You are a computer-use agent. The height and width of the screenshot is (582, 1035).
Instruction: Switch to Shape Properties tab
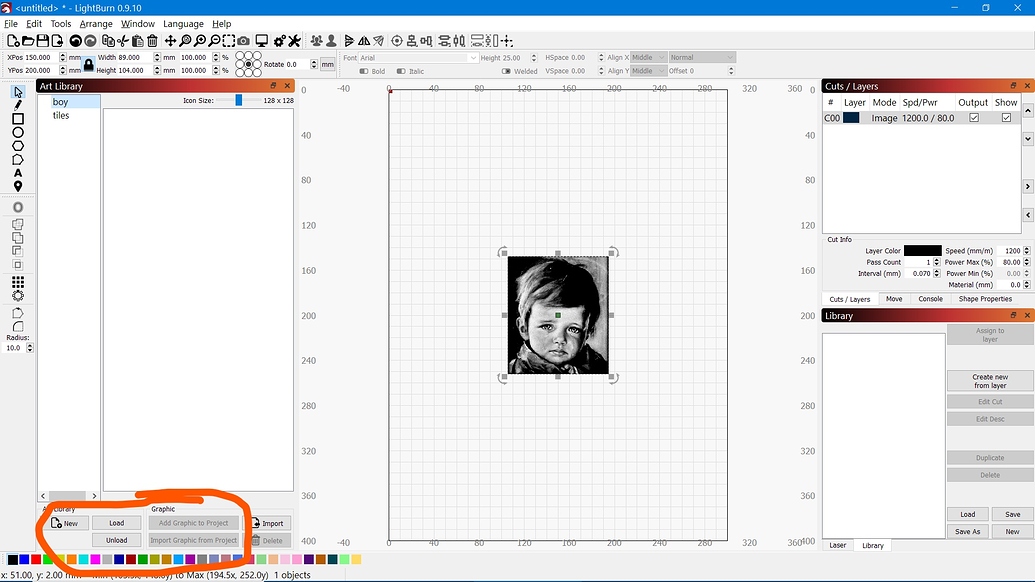(x=985, y=299)
